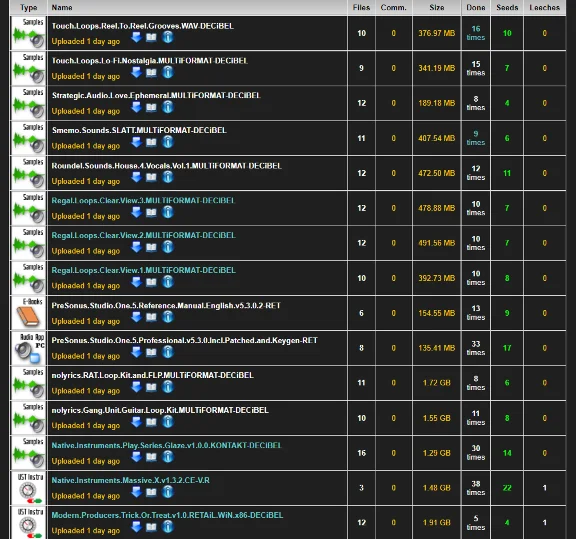Viewport: 576px width, 539px height.
Task: Open Native.Instruments.Play.Series.Glaze torrent link
Action: [166, 445]
